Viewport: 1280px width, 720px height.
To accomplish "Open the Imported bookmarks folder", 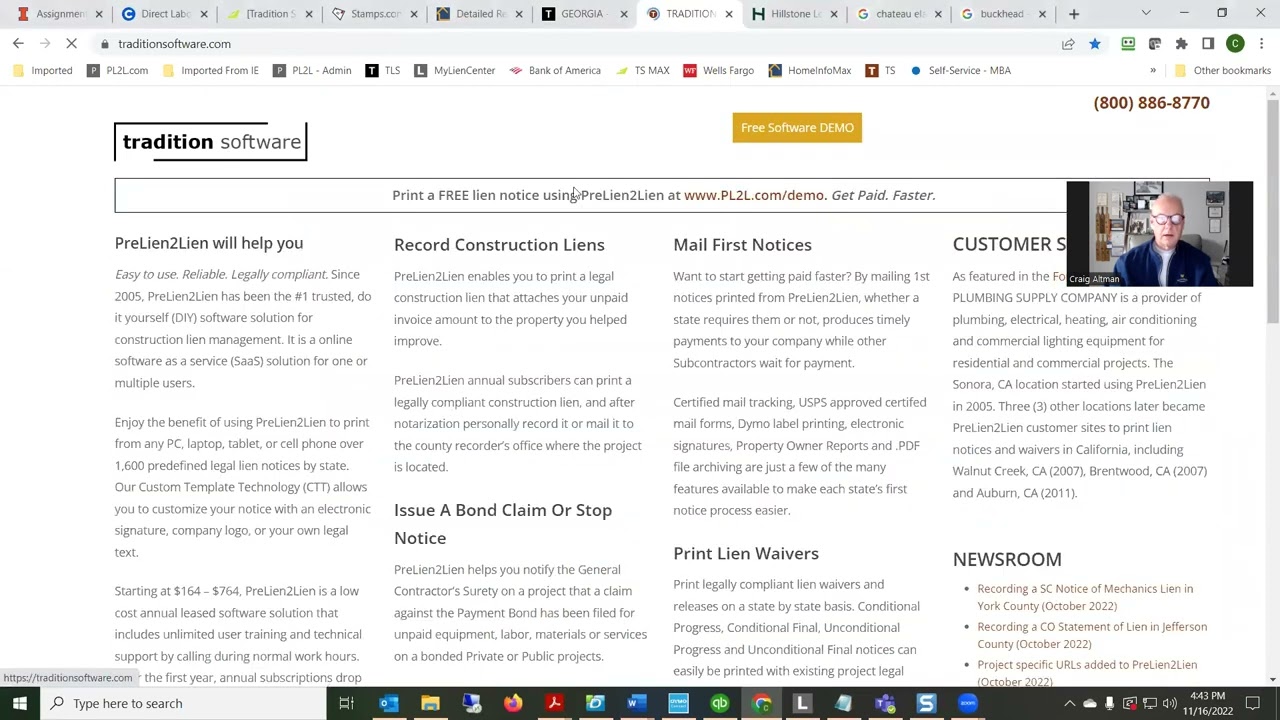I will [x=43, y=71].
